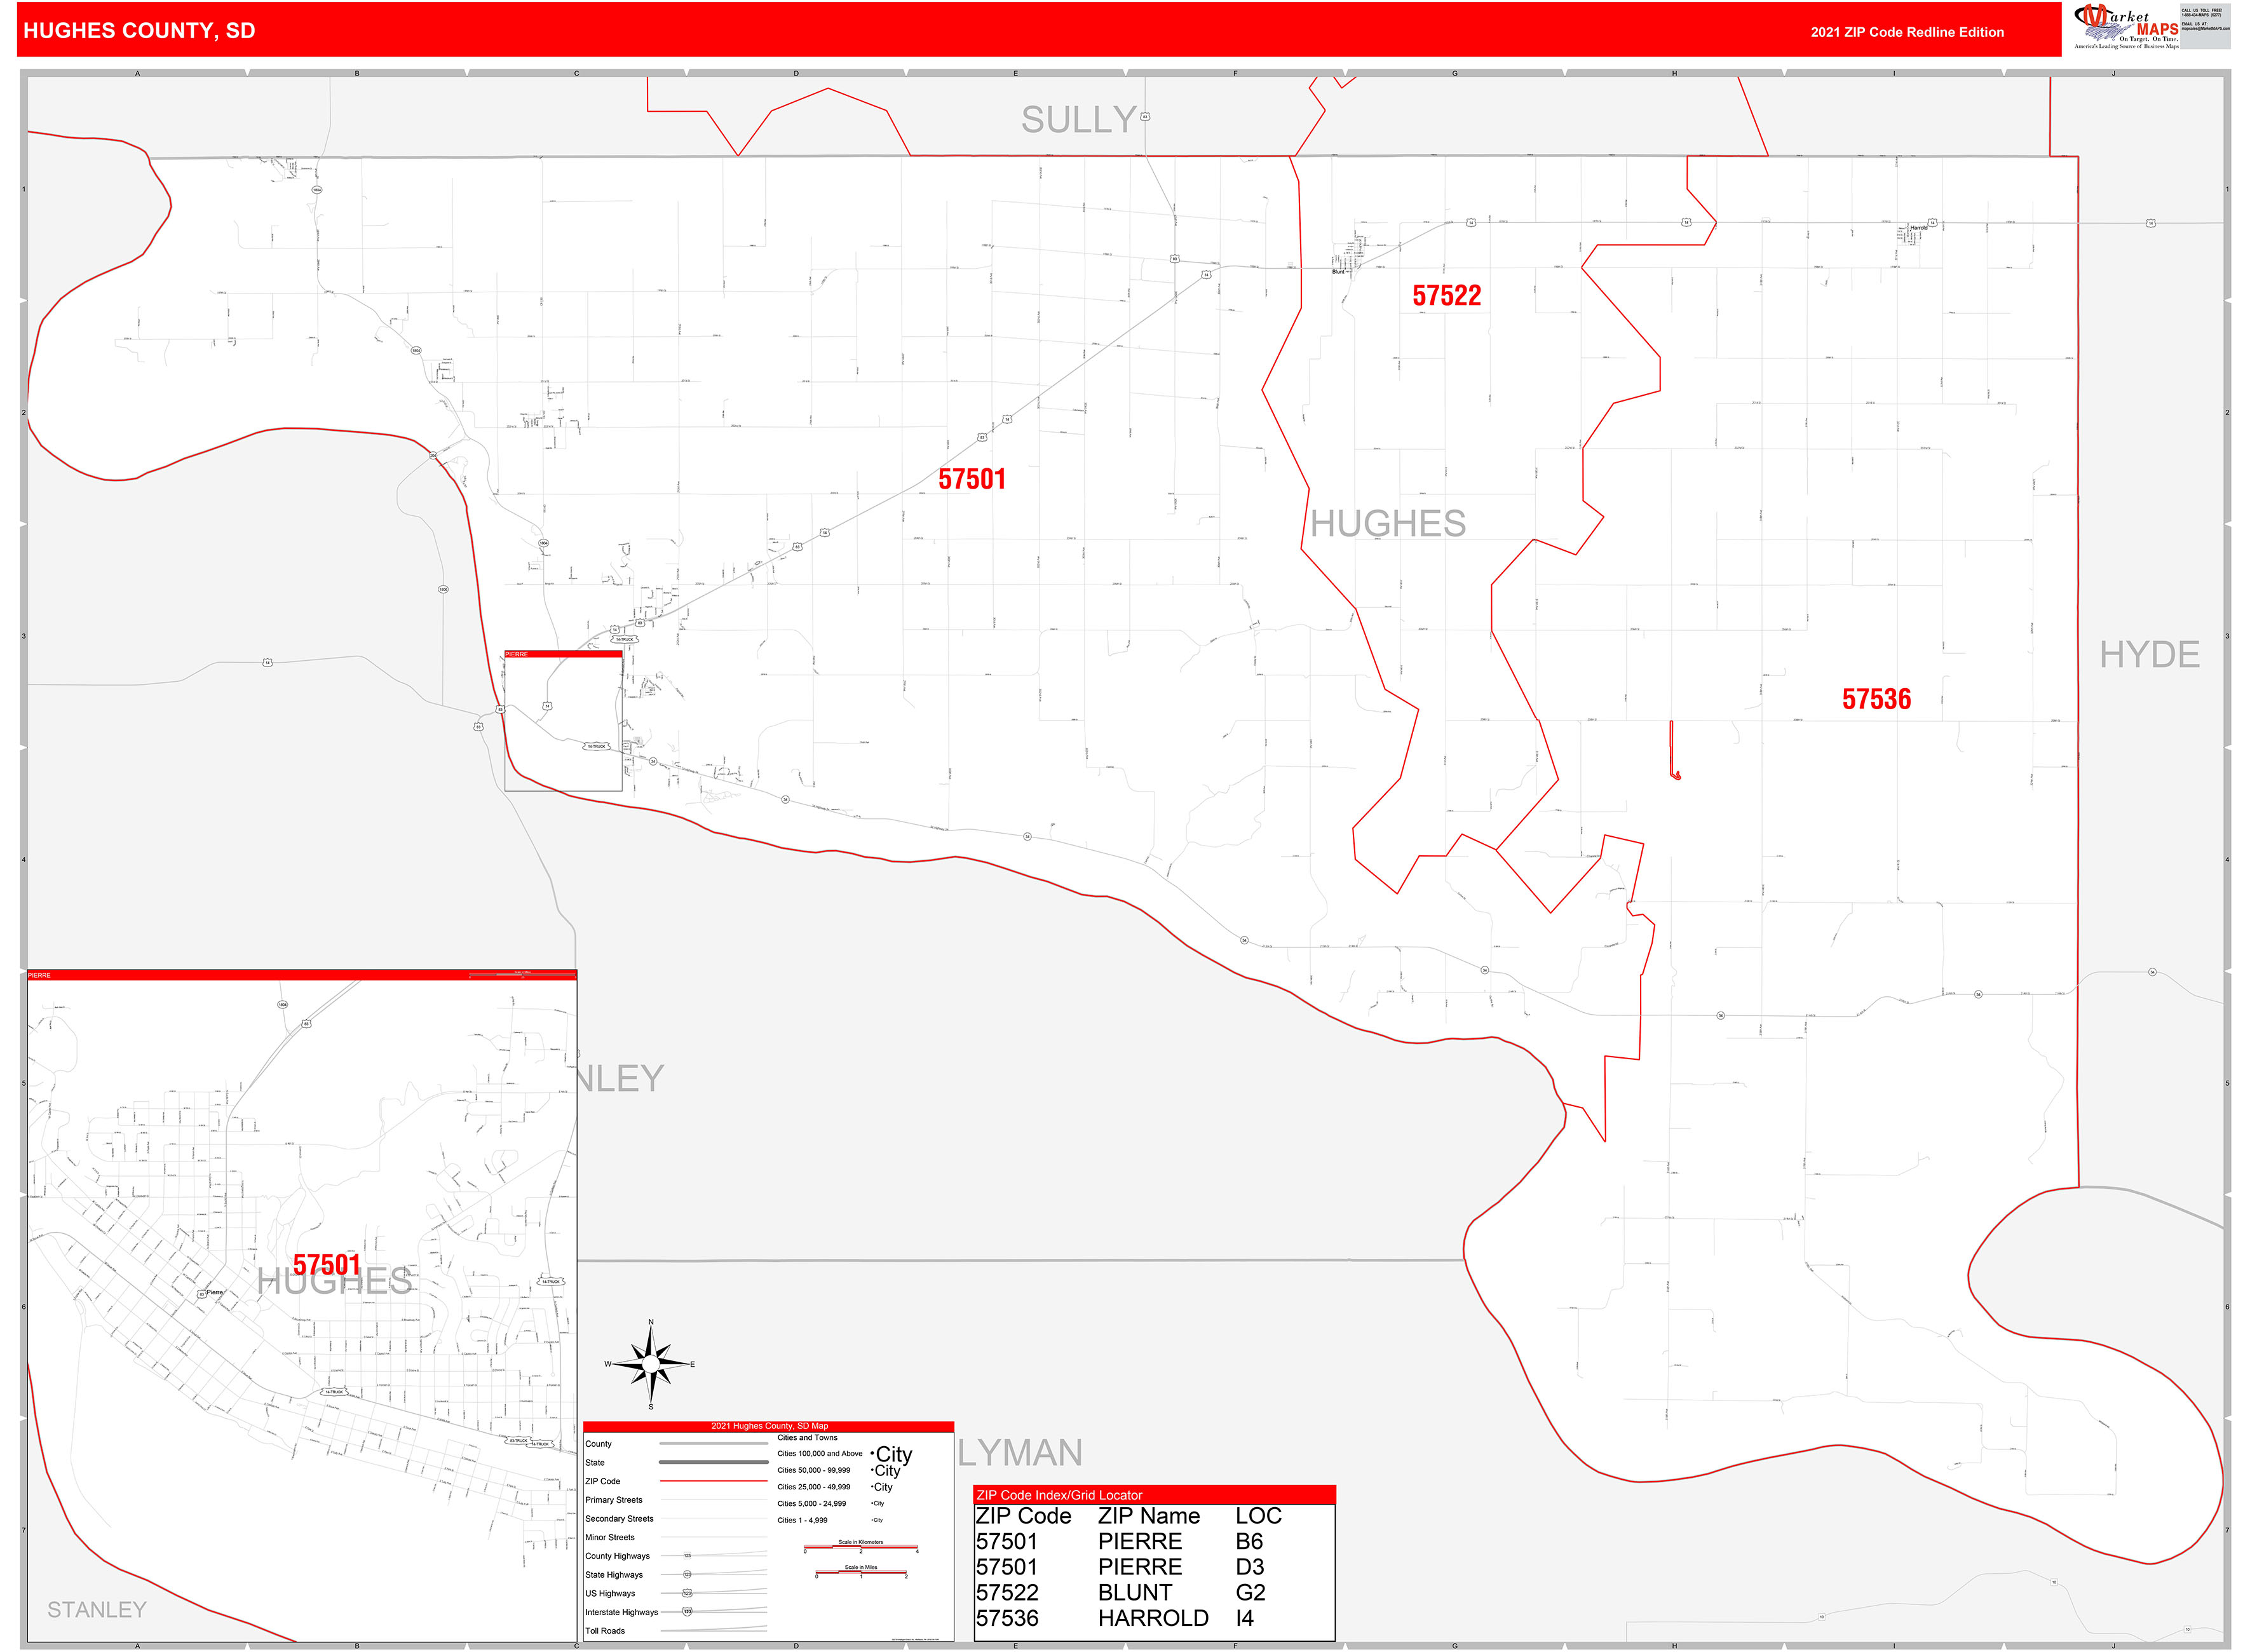Click the Cities 25,000 - 49,999 legend entry
Viewport: 2250px width, 1652px height.
pos(813,1487)
